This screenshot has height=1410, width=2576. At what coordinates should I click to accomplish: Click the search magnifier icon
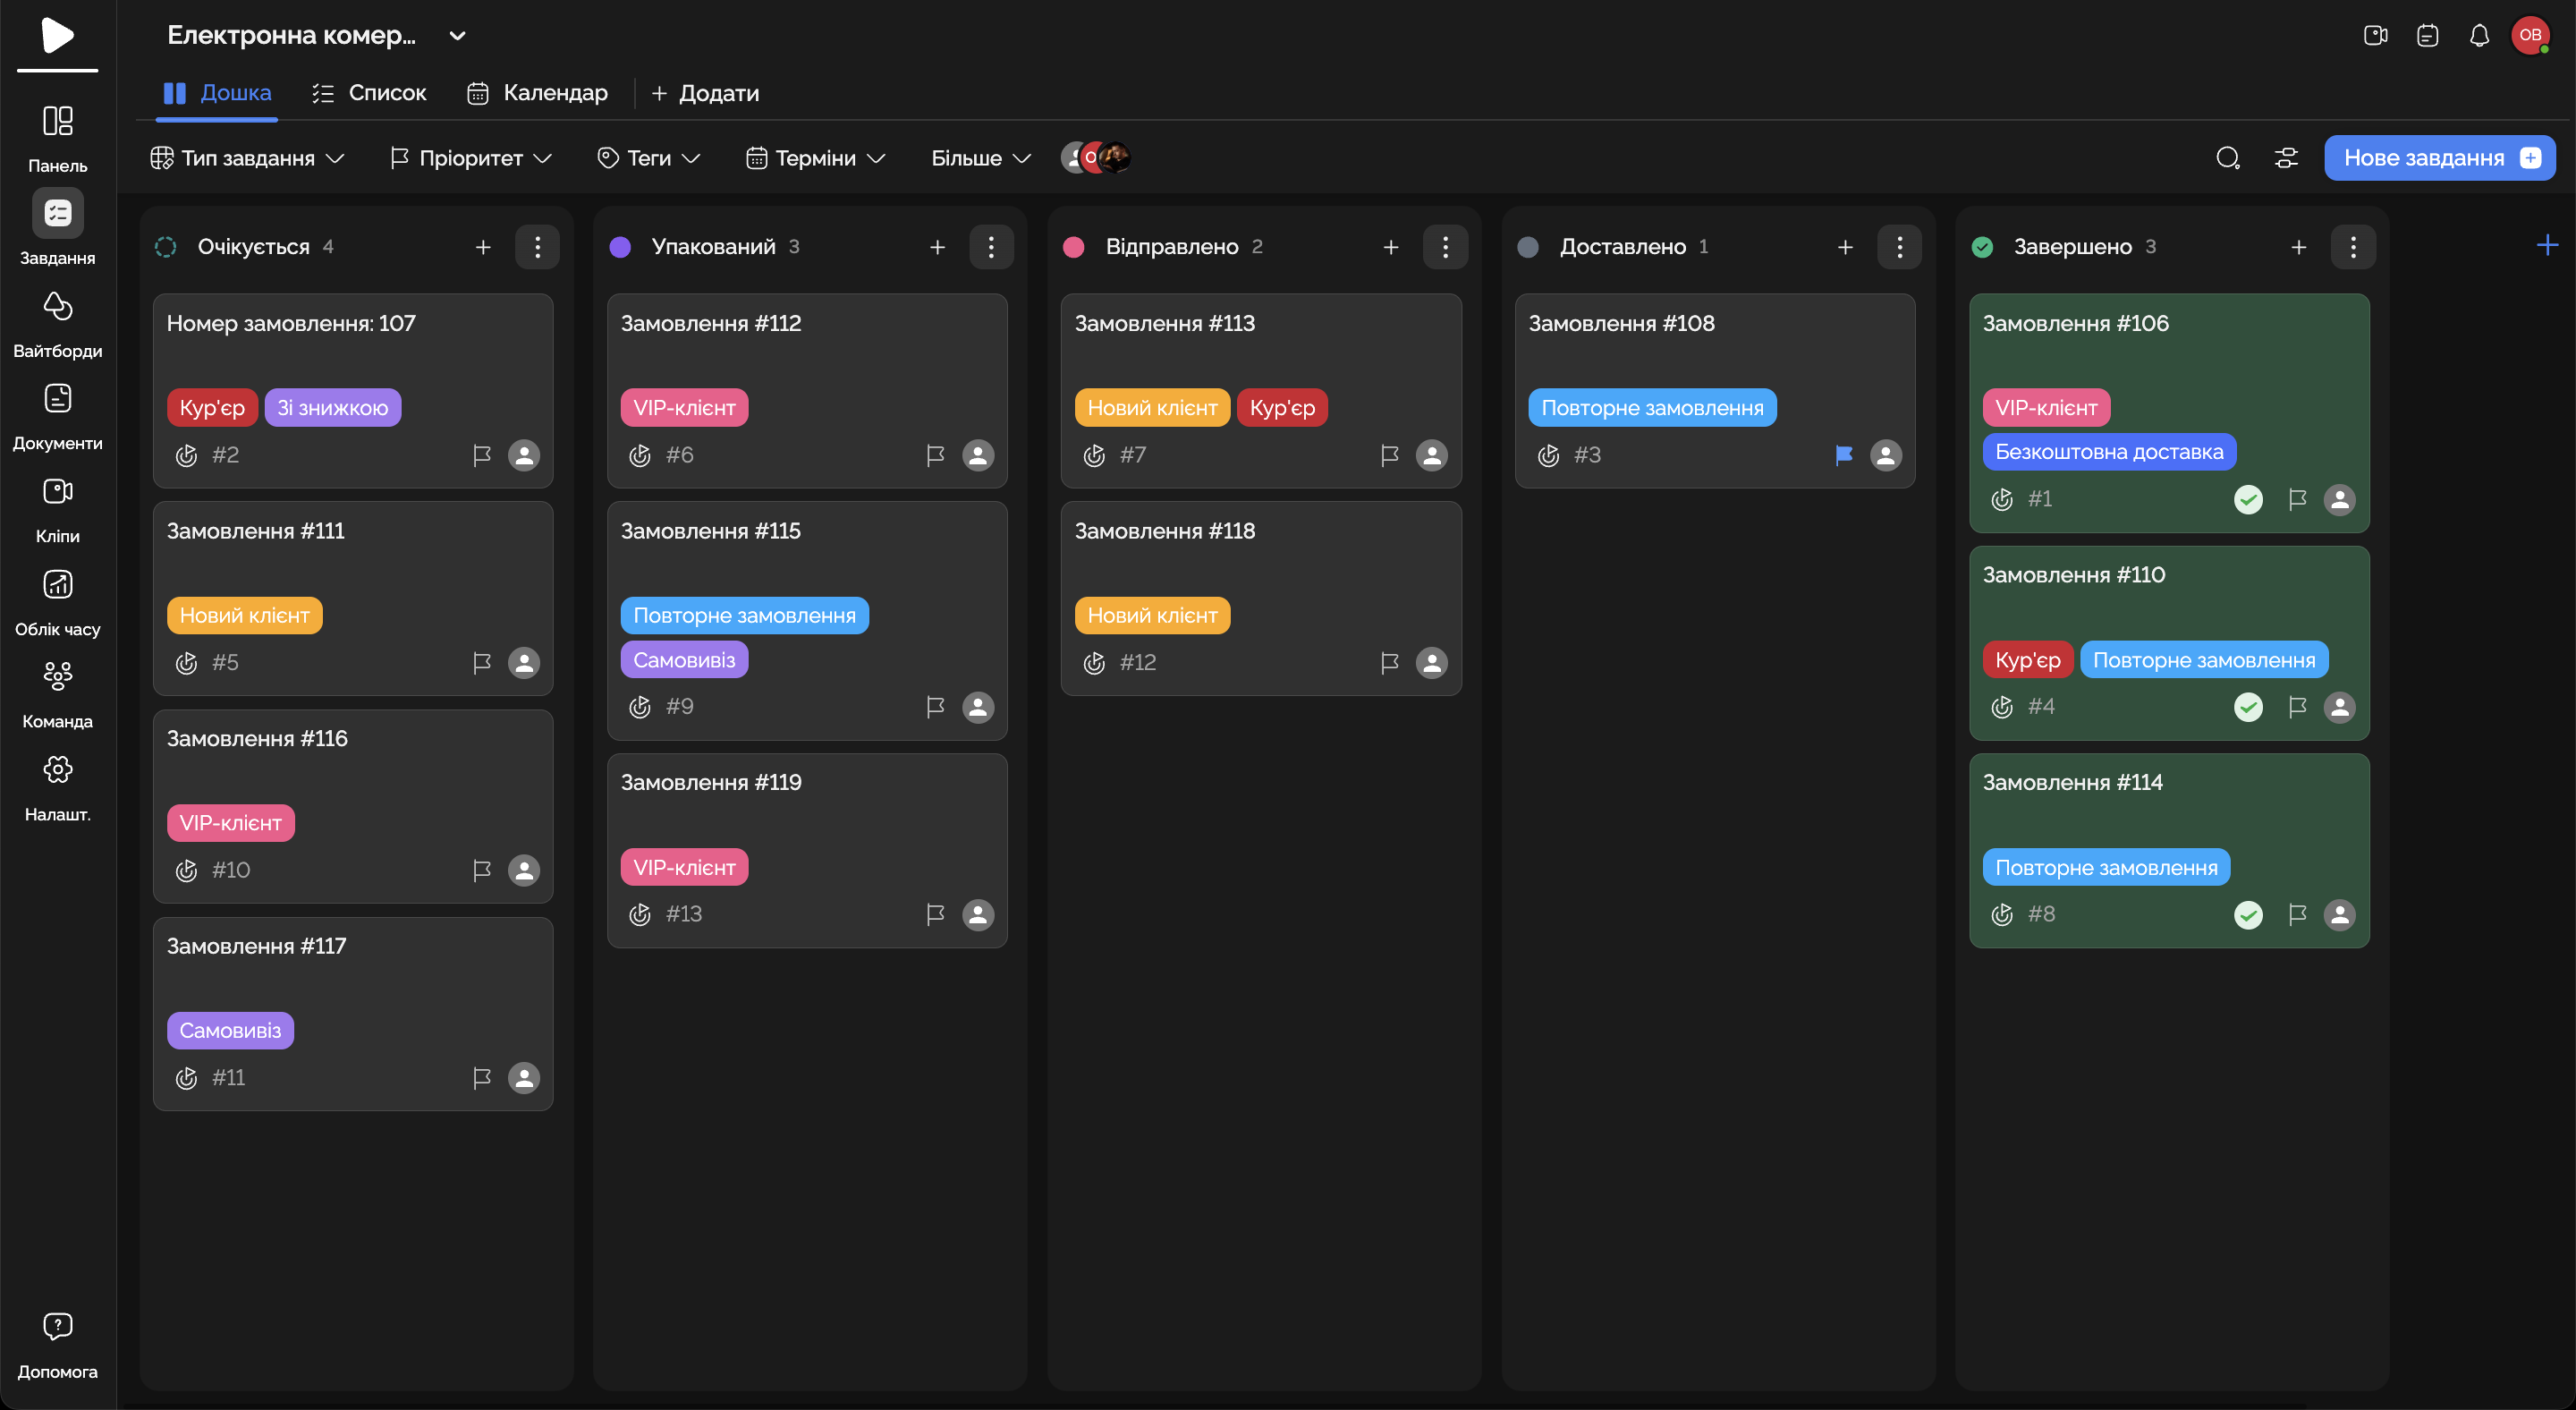[2227, 158]
